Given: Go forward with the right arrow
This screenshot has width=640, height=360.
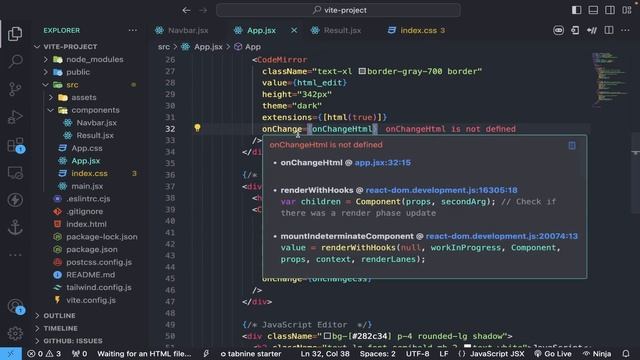Looking at the screenshot, I should (203, 10).
